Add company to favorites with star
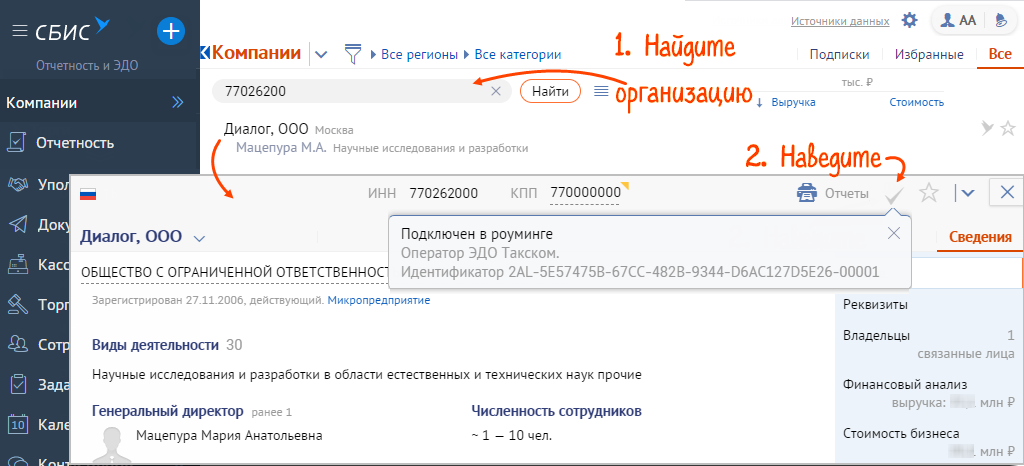Screen dimensions: 1024x466 click(x=929, y=193)
